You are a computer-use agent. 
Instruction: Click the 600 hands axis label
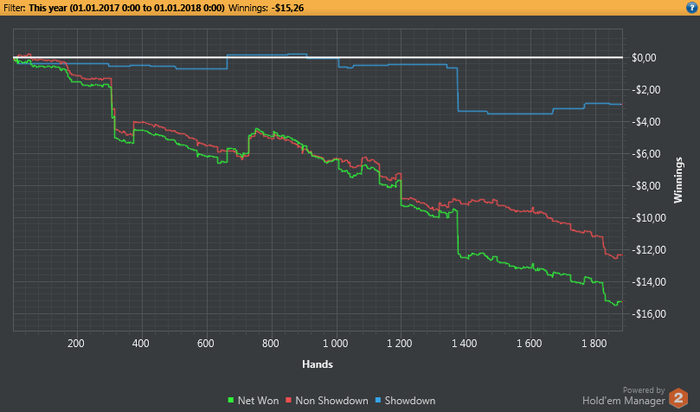[205, 343]
